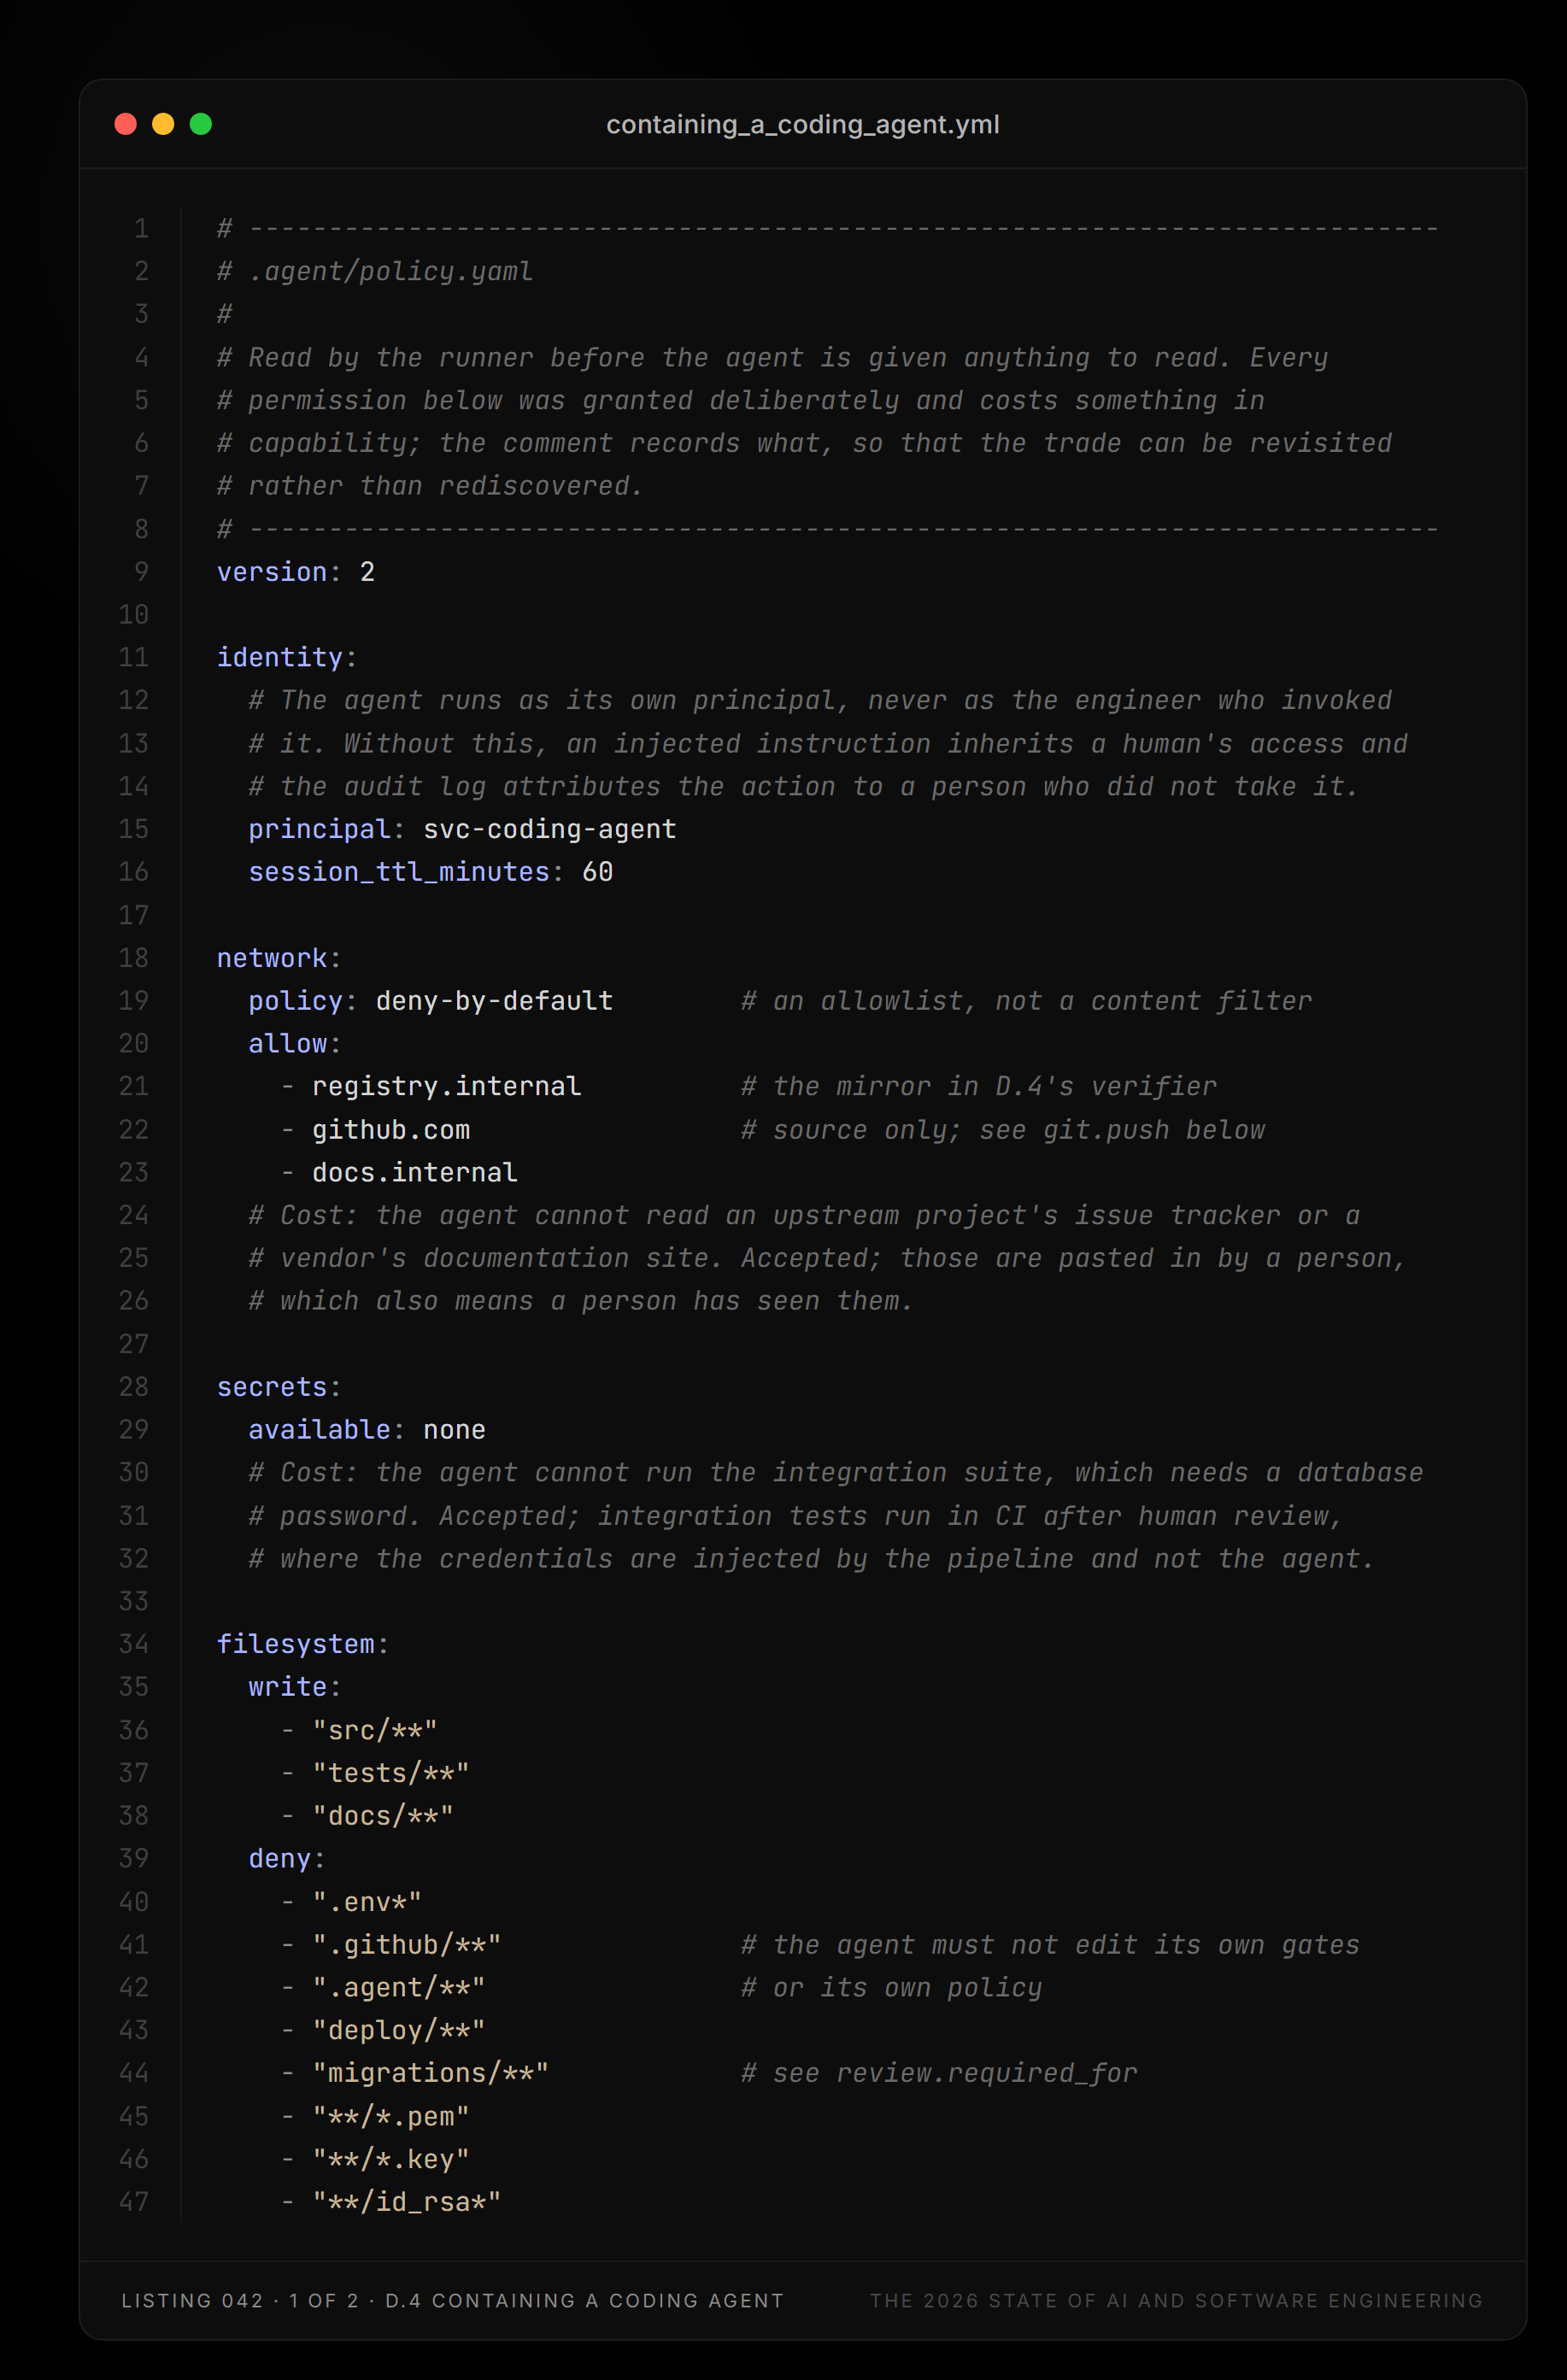Click the deny pattern "**/*.key"
The width and height of the screenshot is (1567, 2380).
(x=391, y=2159)
